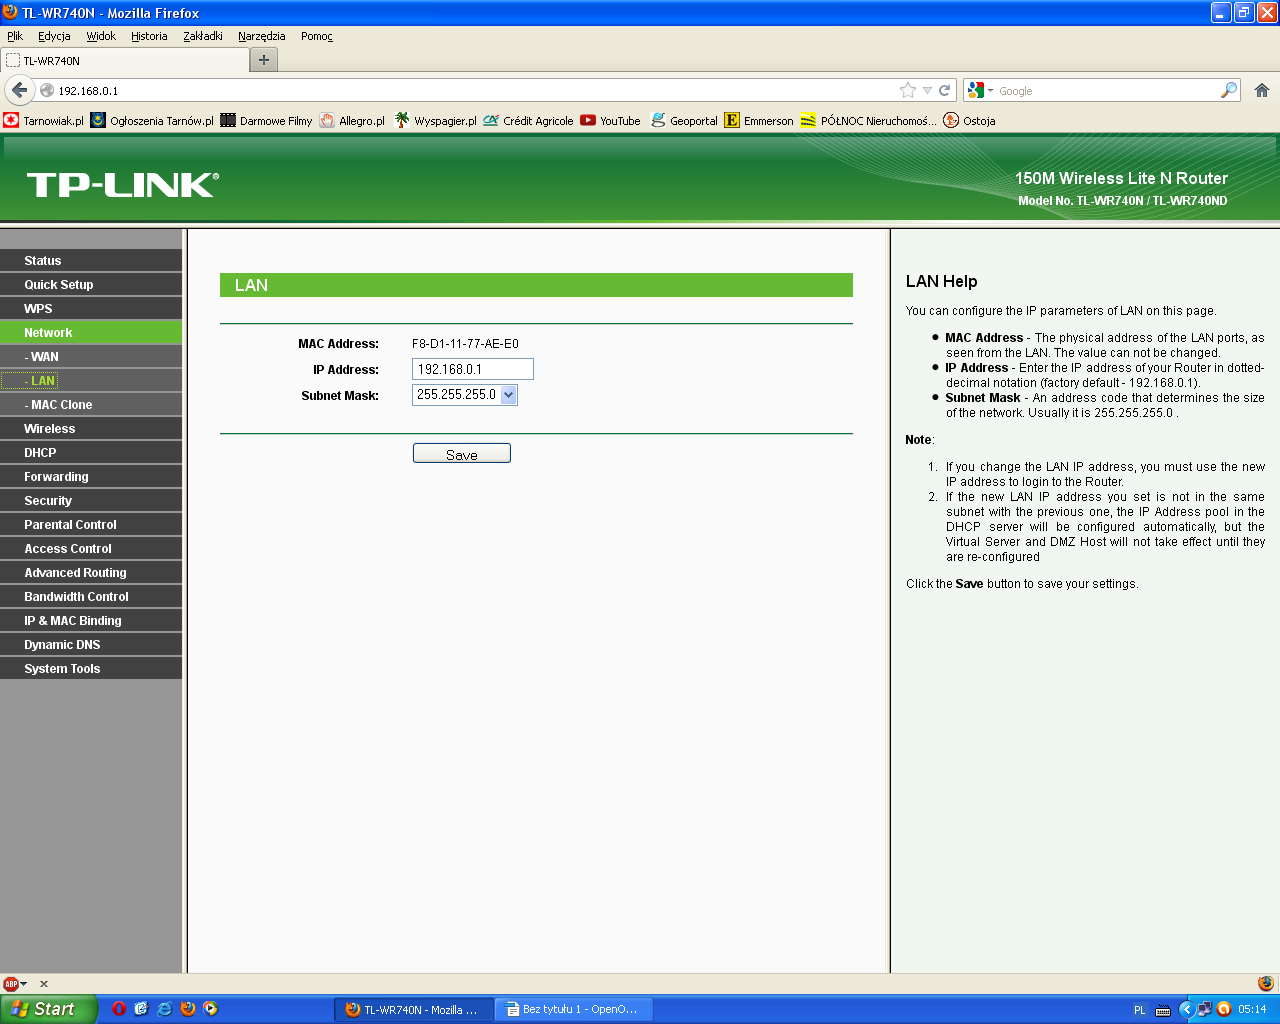
Task: Open a new tab with plus button
Action: (x=264, y=60)
